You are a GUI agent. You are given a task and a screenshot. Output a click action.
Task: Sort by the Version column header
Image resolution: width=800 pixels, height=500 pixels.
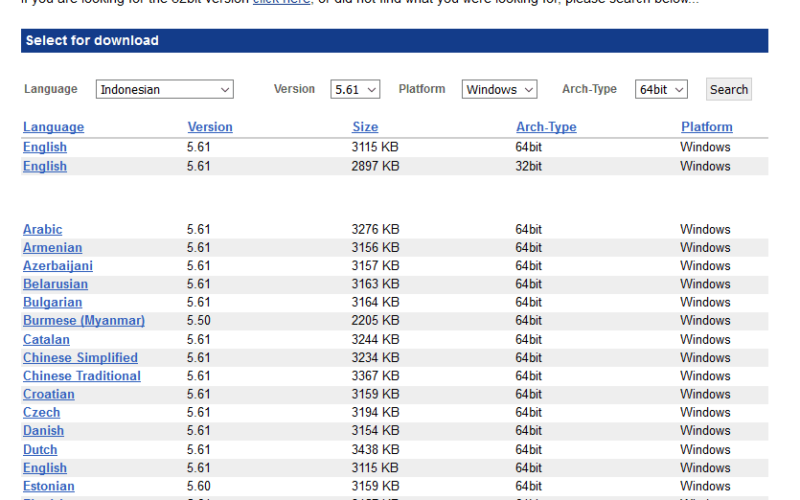pos(210,127)
